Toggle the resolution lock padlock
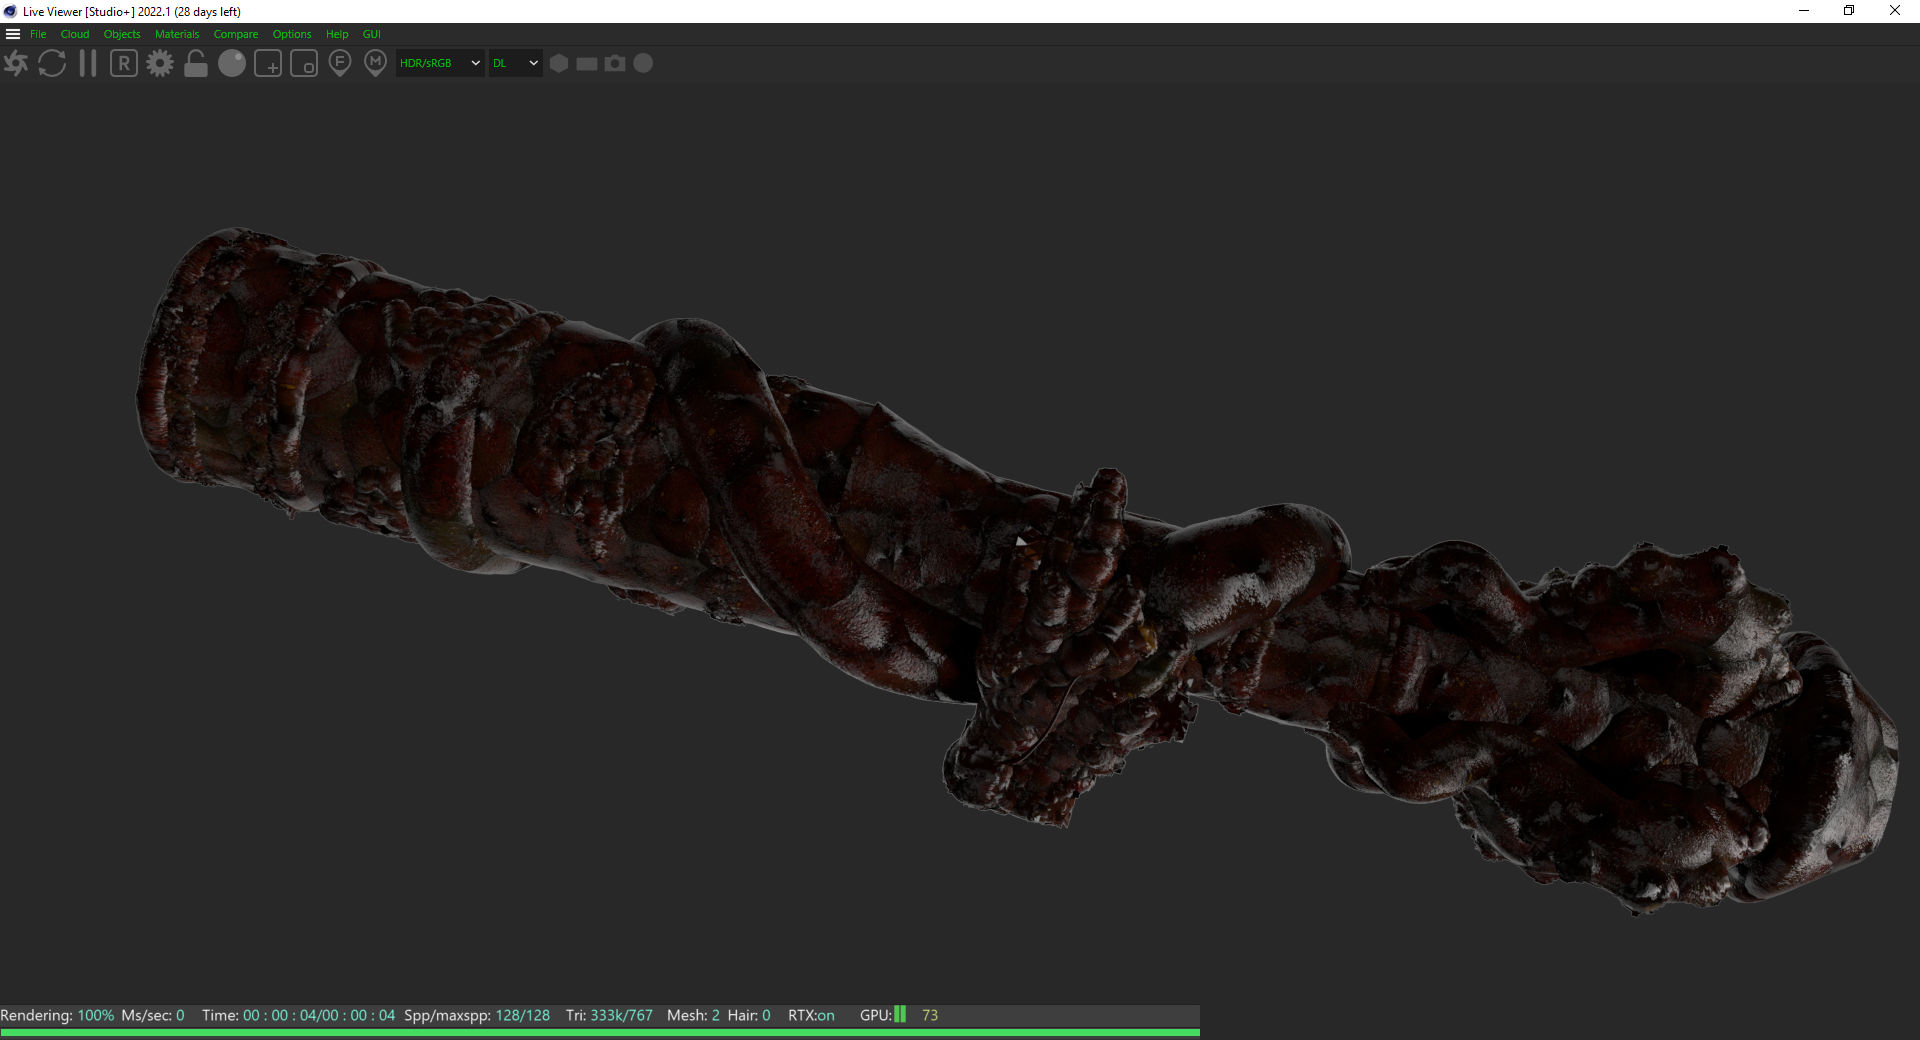This screenshot has width=1920, height=1040. tap(196, 64)
